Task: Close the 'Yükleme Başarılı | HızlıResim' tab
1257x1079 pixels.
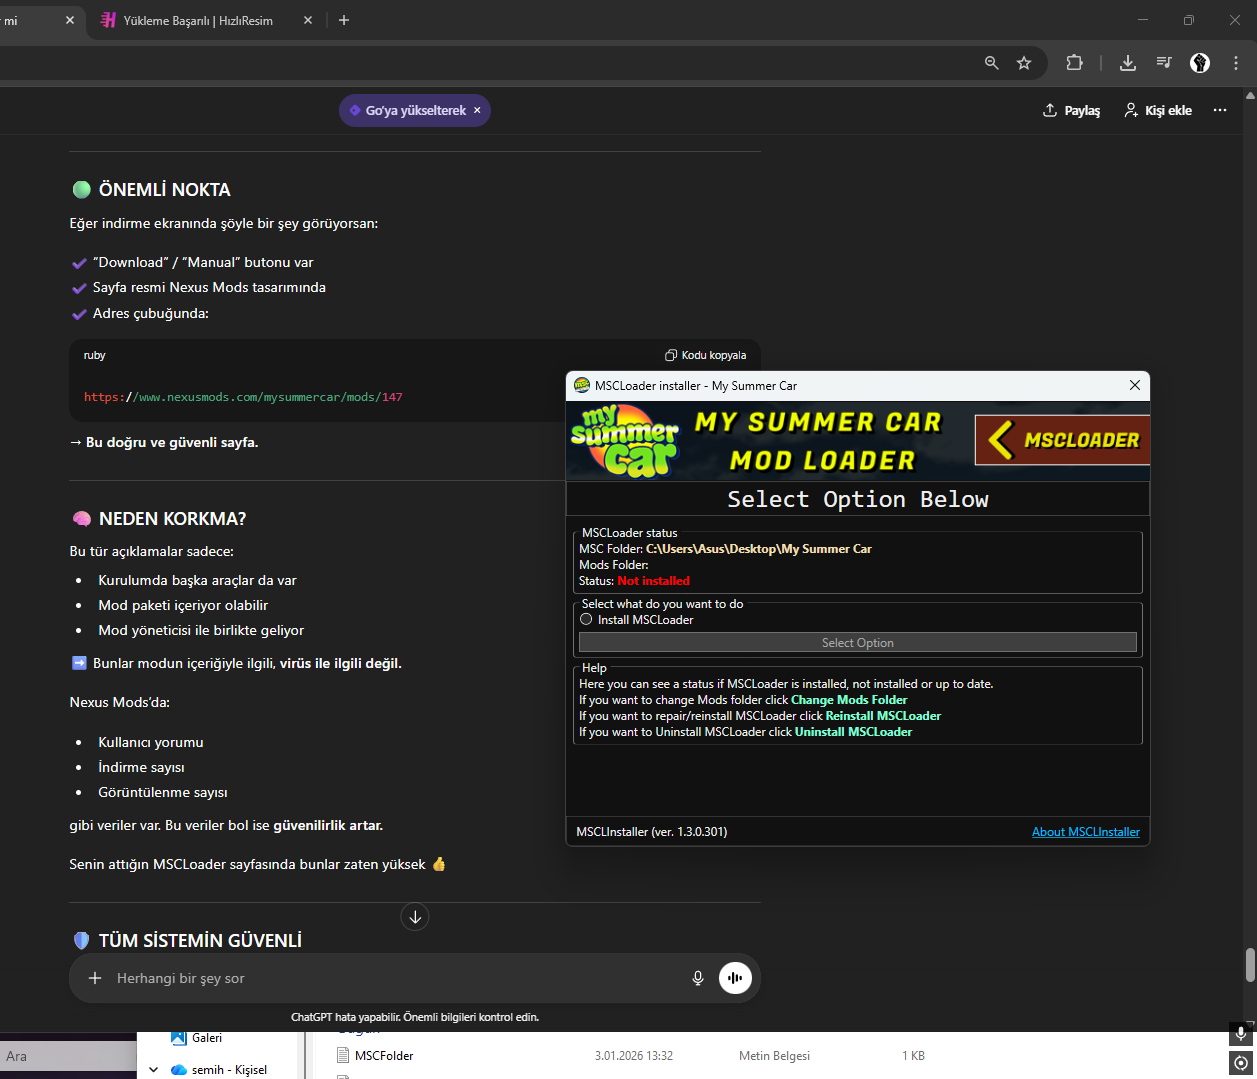Action: point(308,20)
